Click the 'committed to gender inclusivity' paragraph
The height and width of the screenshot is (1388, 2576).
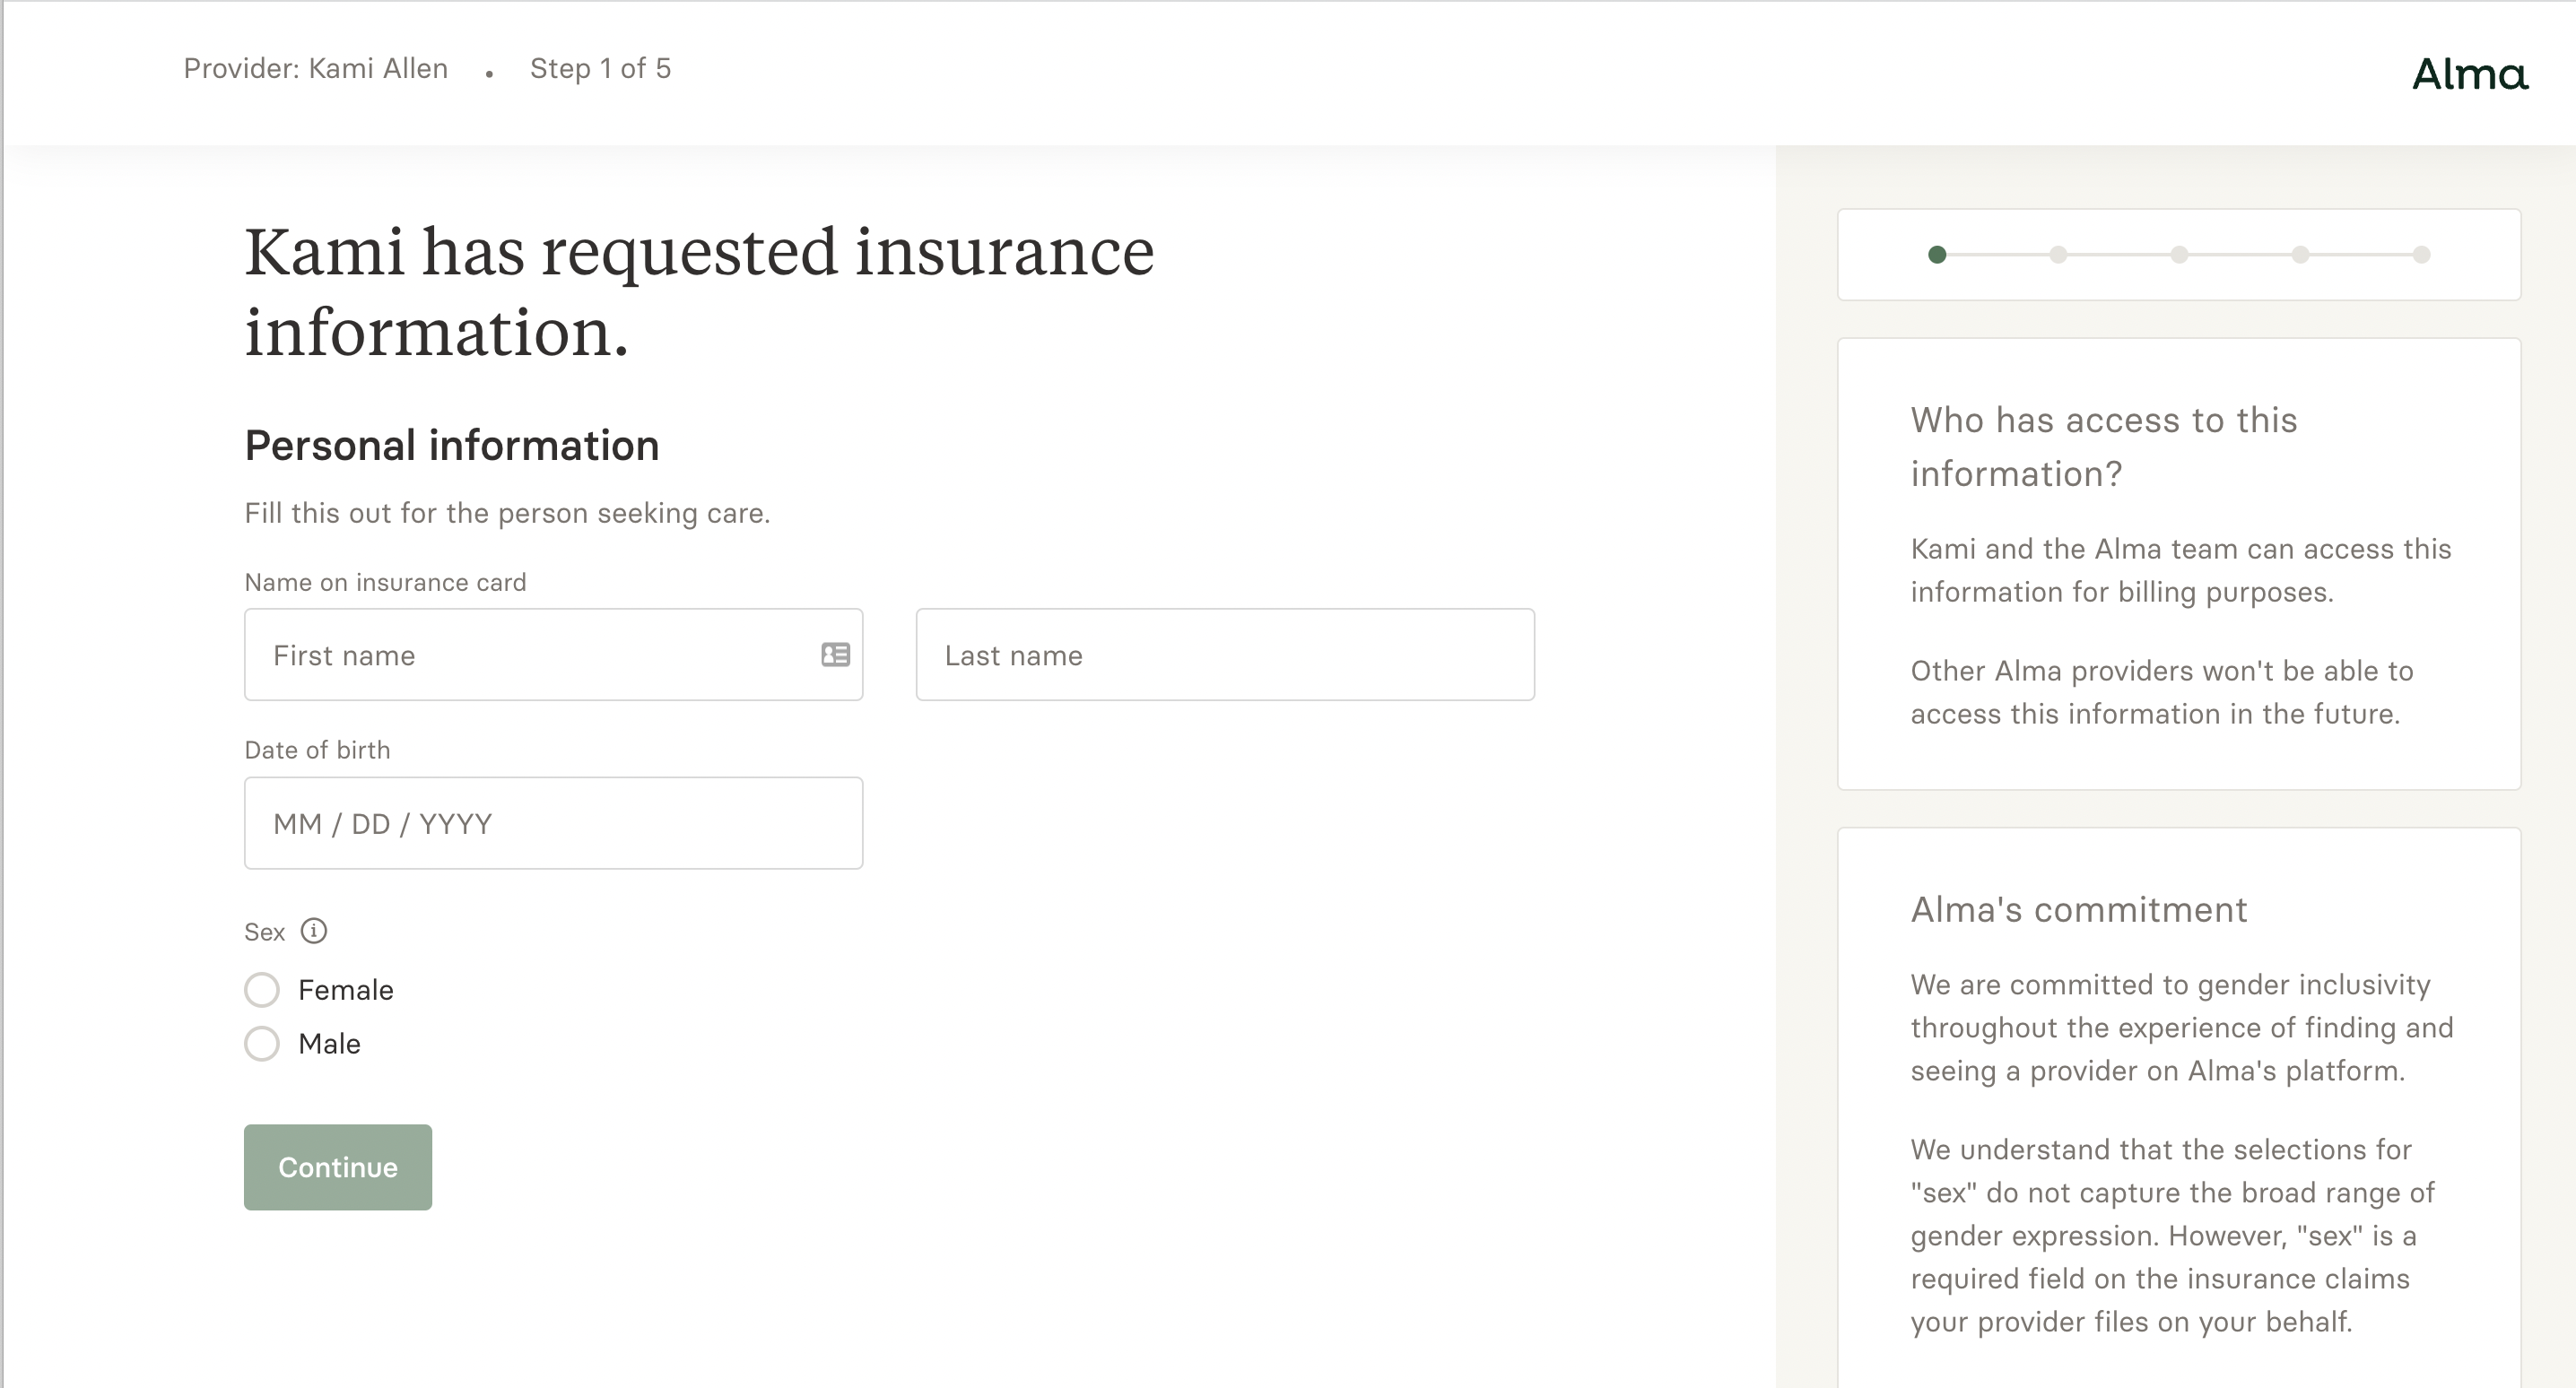tap(2182, 1027)
